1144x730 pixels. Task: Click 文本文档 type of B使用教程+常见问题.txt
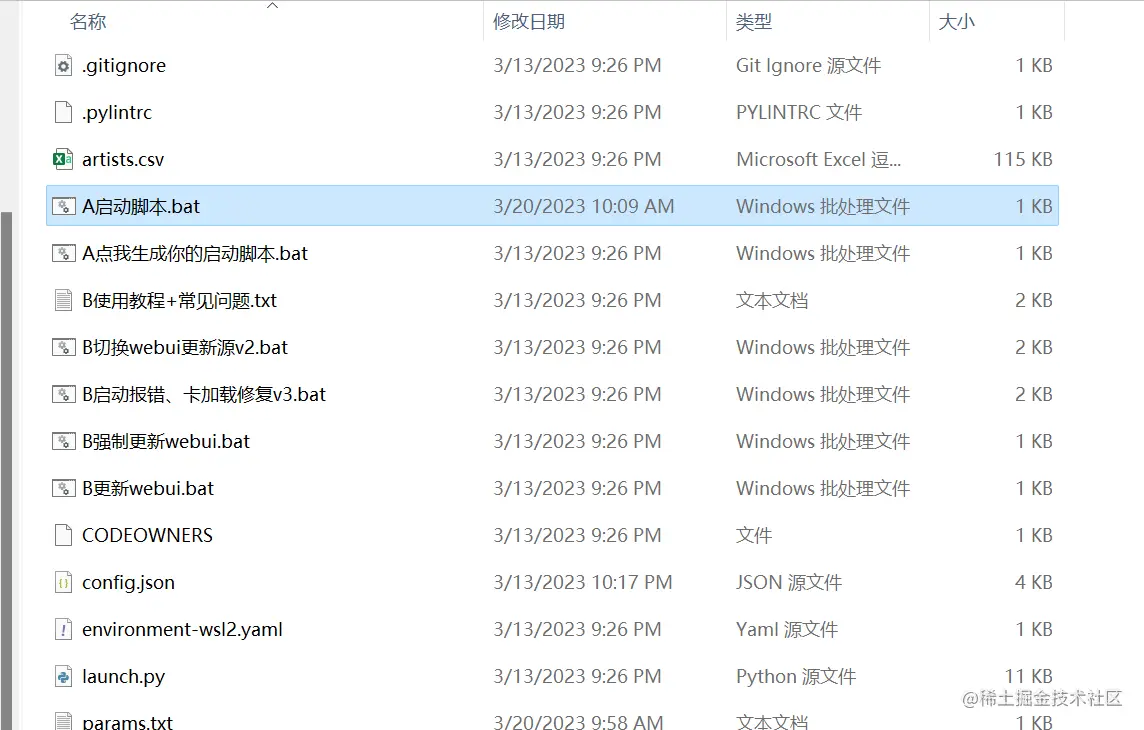pos(772,300)
